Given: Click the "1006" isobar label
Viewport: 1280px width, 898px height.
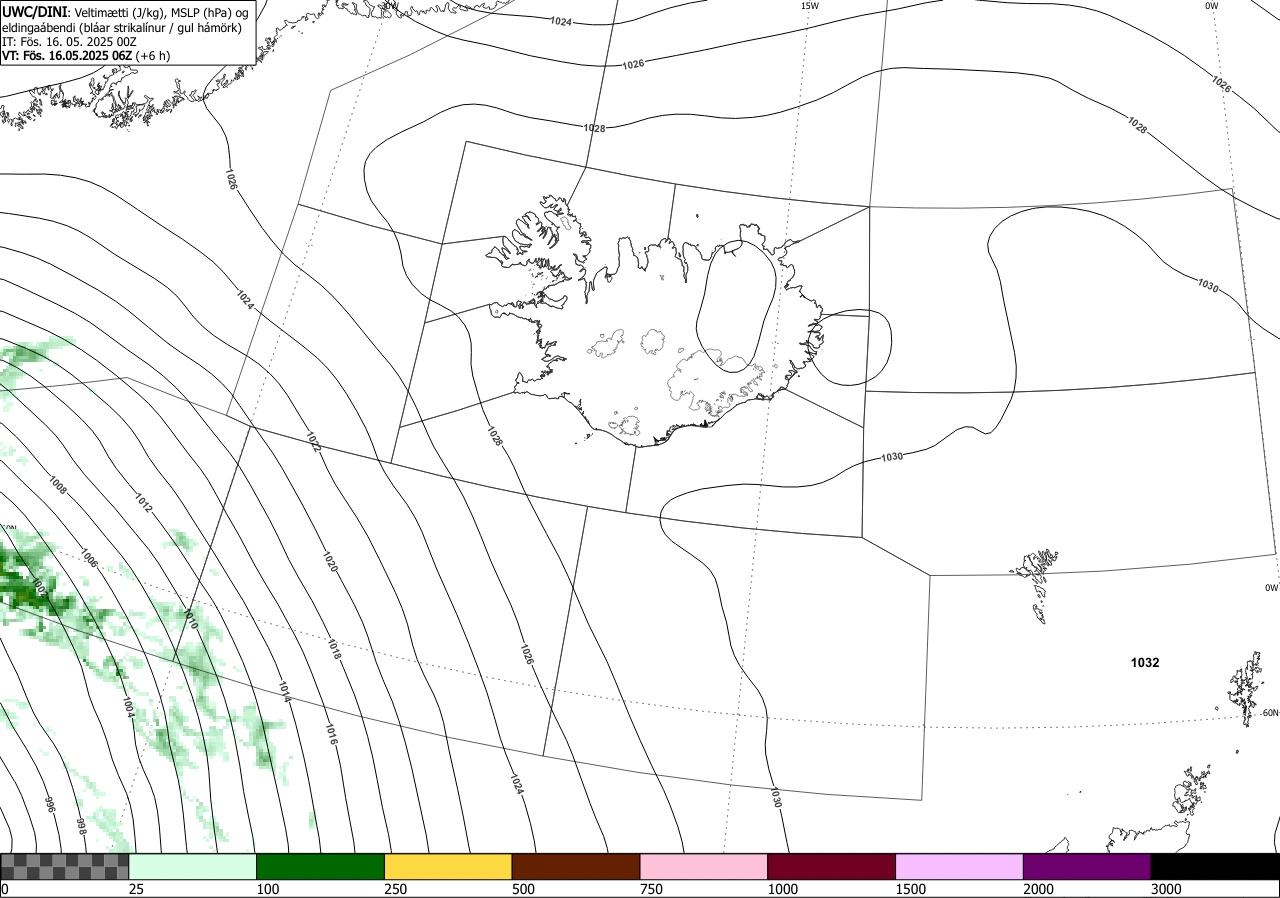Looking at the screenshot, I should (89, 559).
